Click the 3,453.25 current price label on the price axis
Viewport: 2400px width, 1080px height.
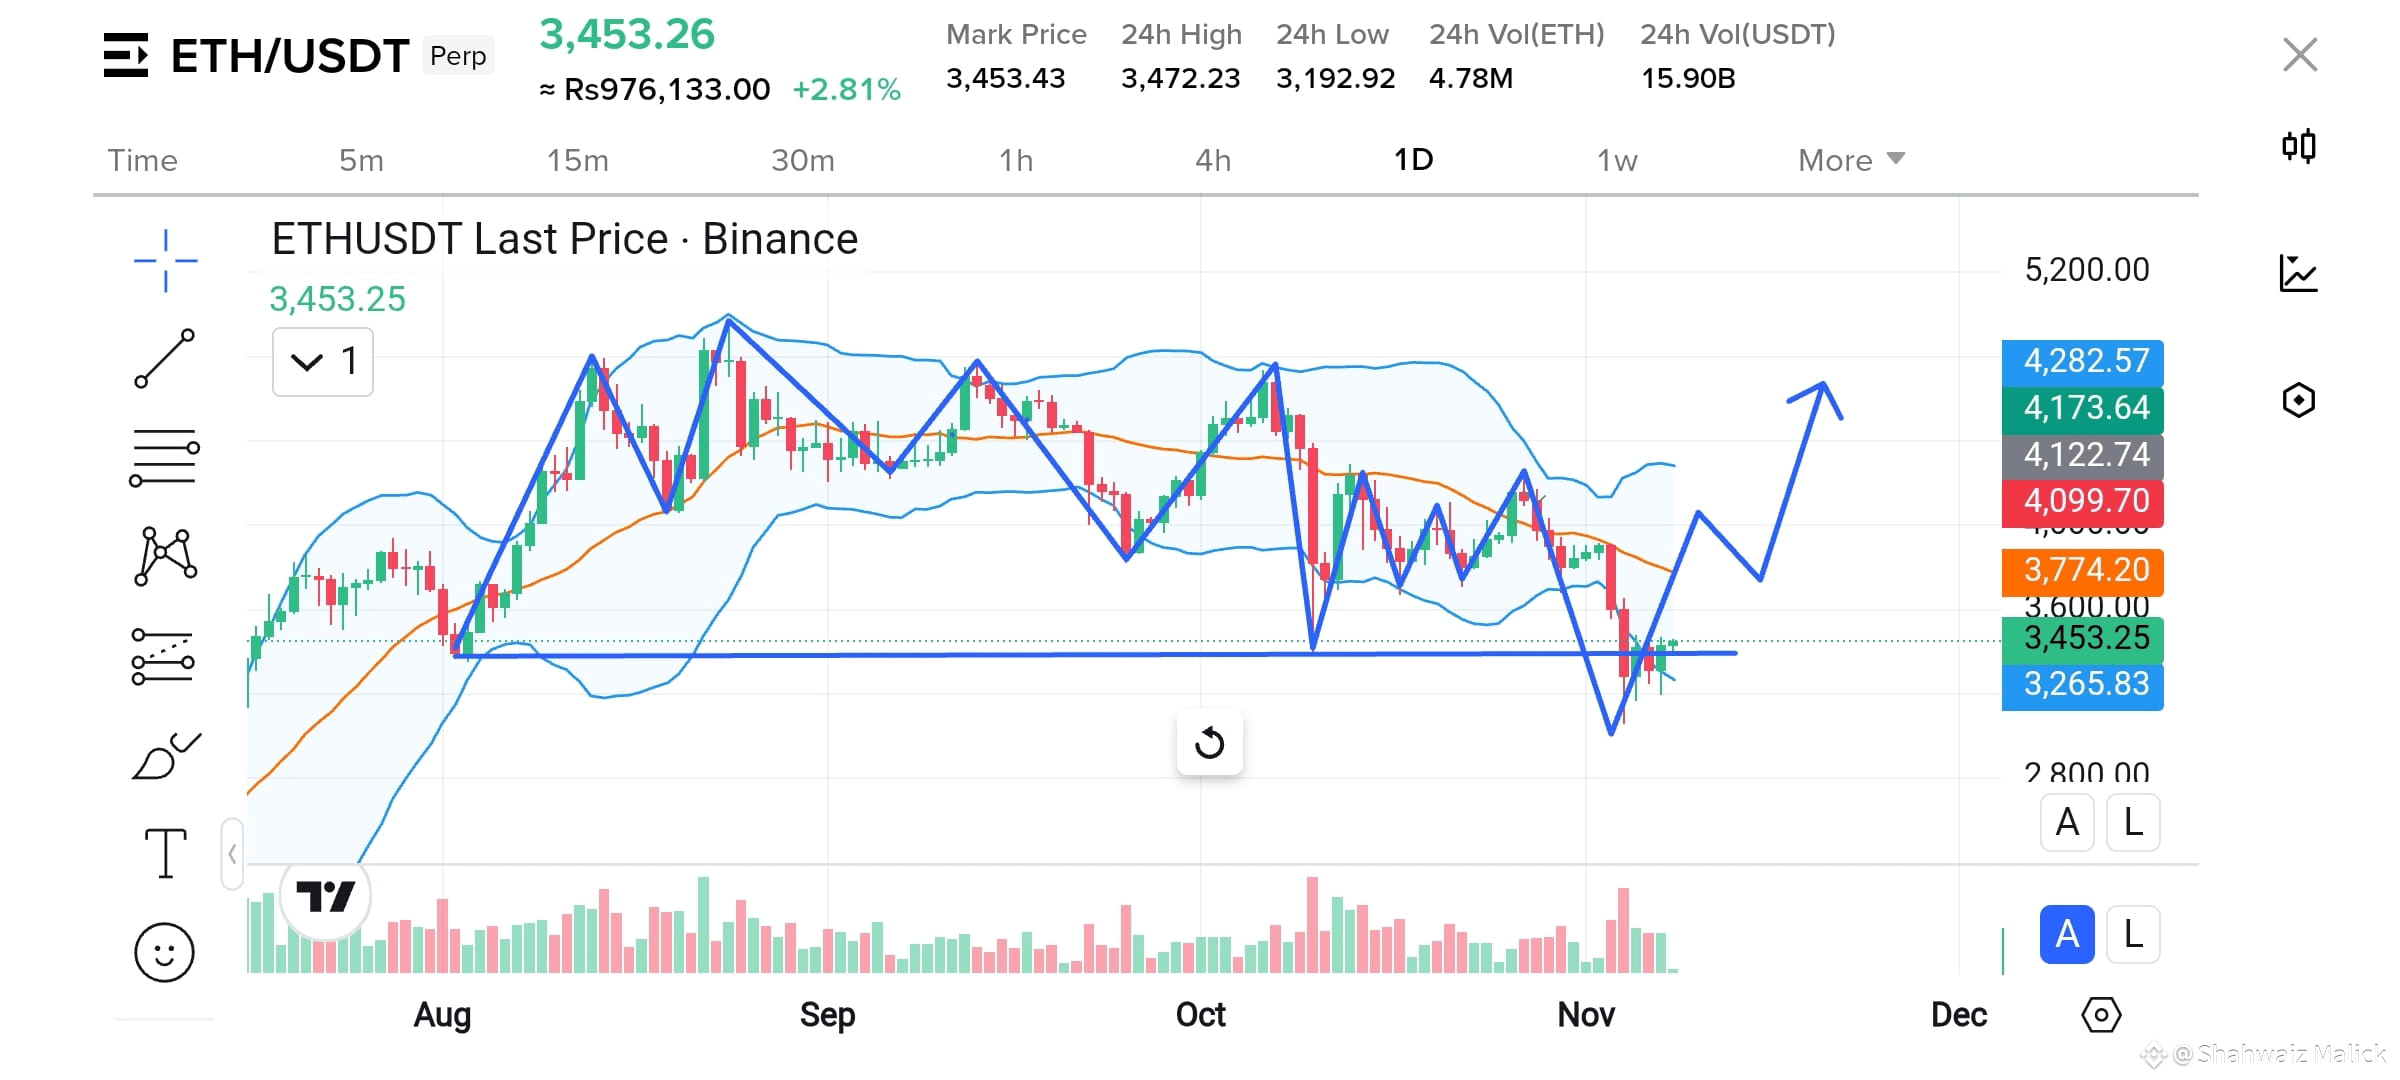2083,638
